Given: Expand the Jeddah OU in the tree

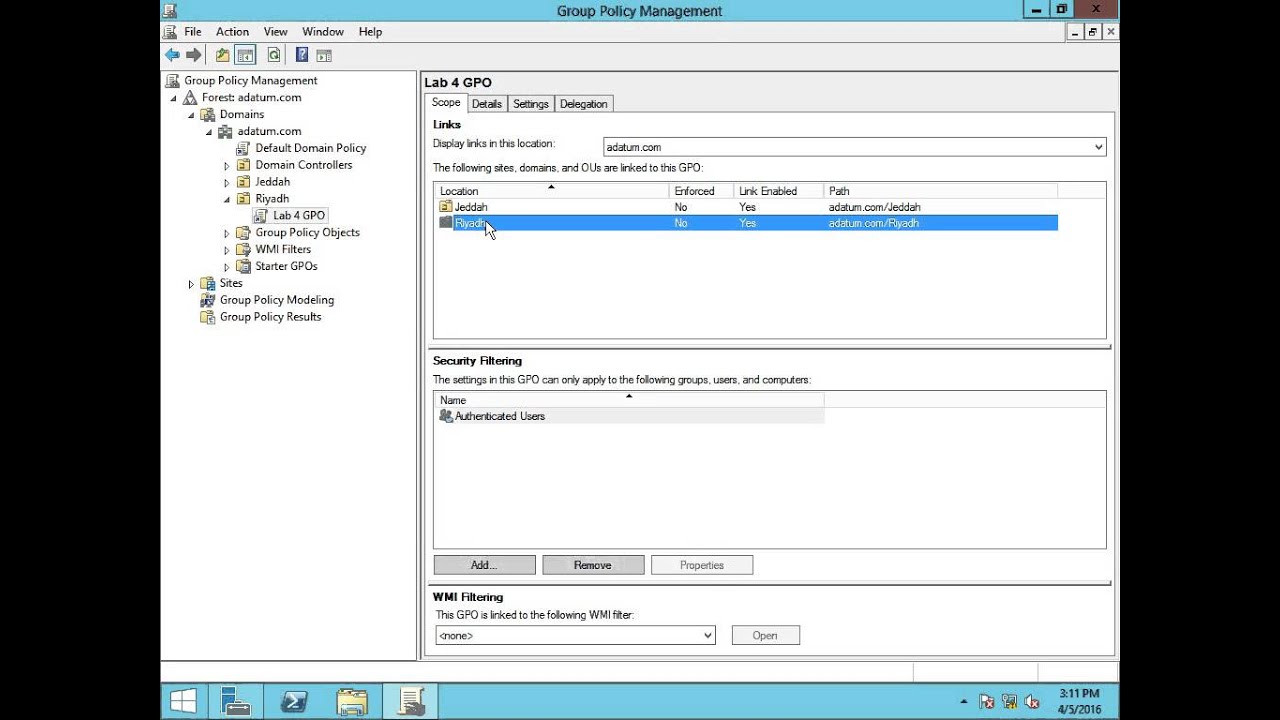Looking at the screenshot, I should click(x=227, y=183).
